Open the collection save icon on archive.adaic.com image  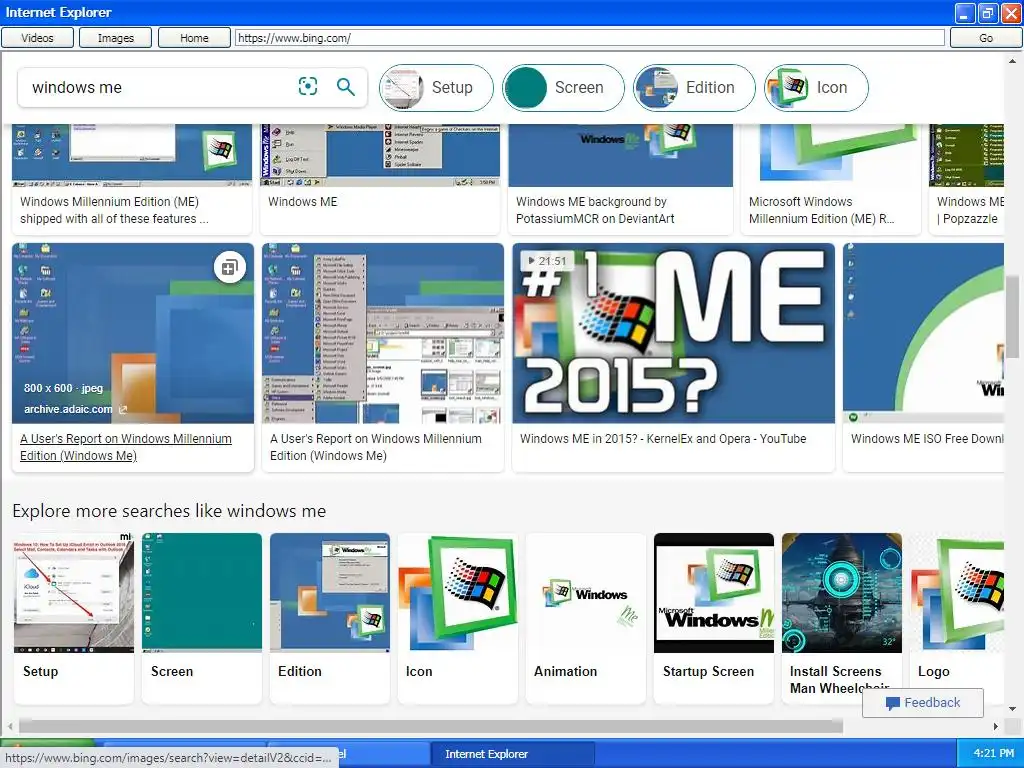[x=229, y=267]
